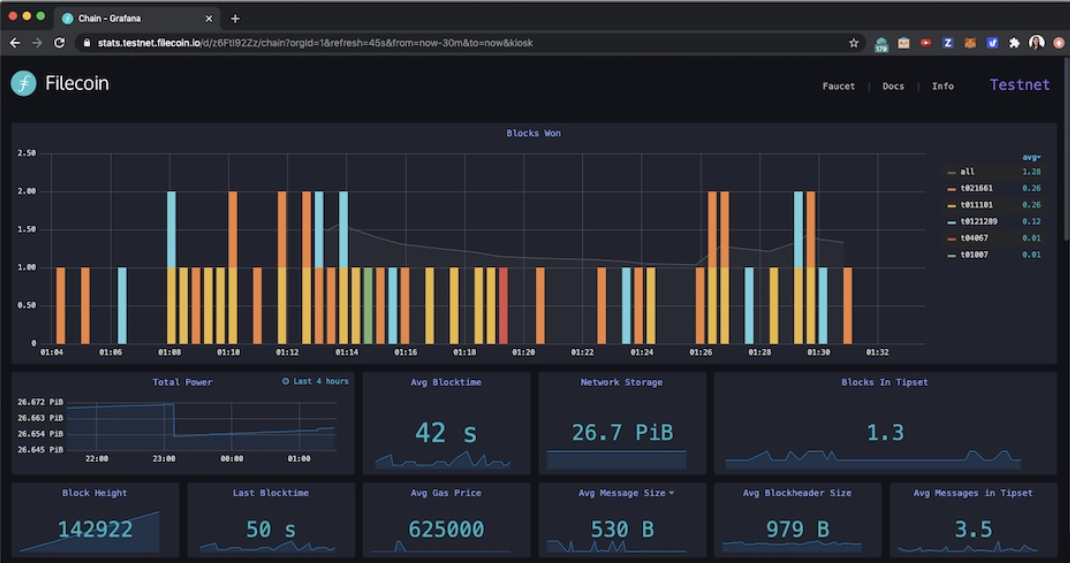Click the clock icon beside Last 4 hours
The height and width of the screenshot is (563, 1070).
pos(285,381)
